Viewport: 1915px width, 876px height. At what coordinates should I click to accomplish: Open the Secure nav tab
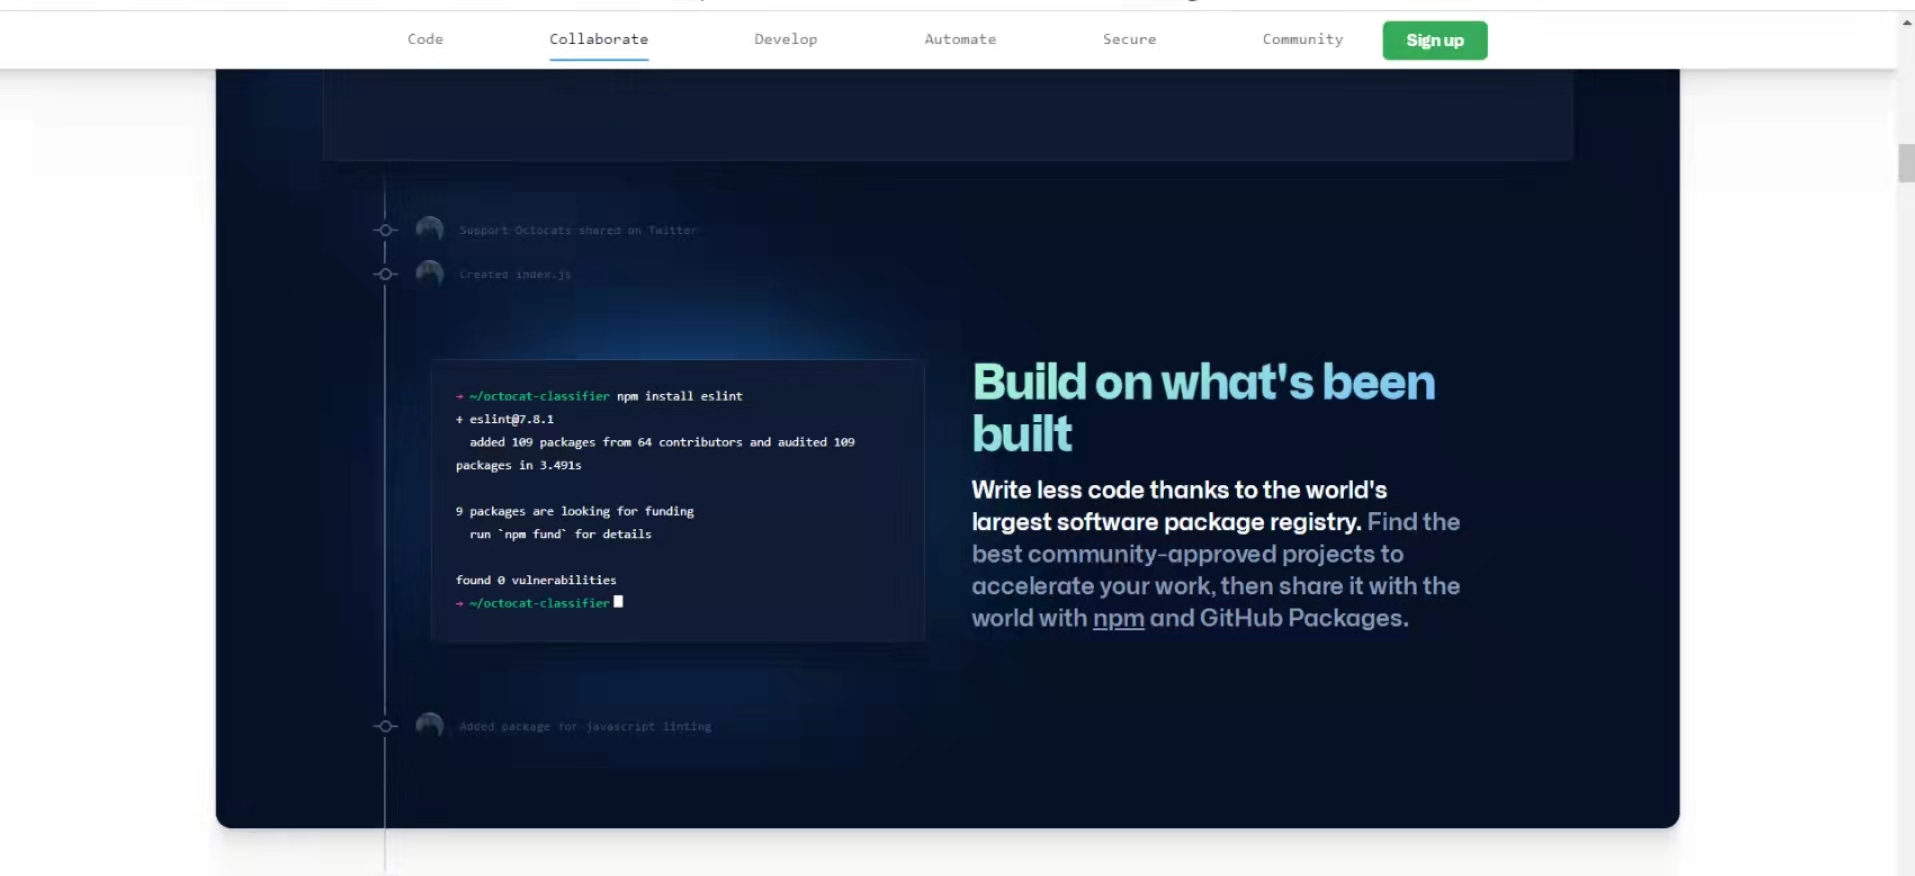tap(1129, 39)
